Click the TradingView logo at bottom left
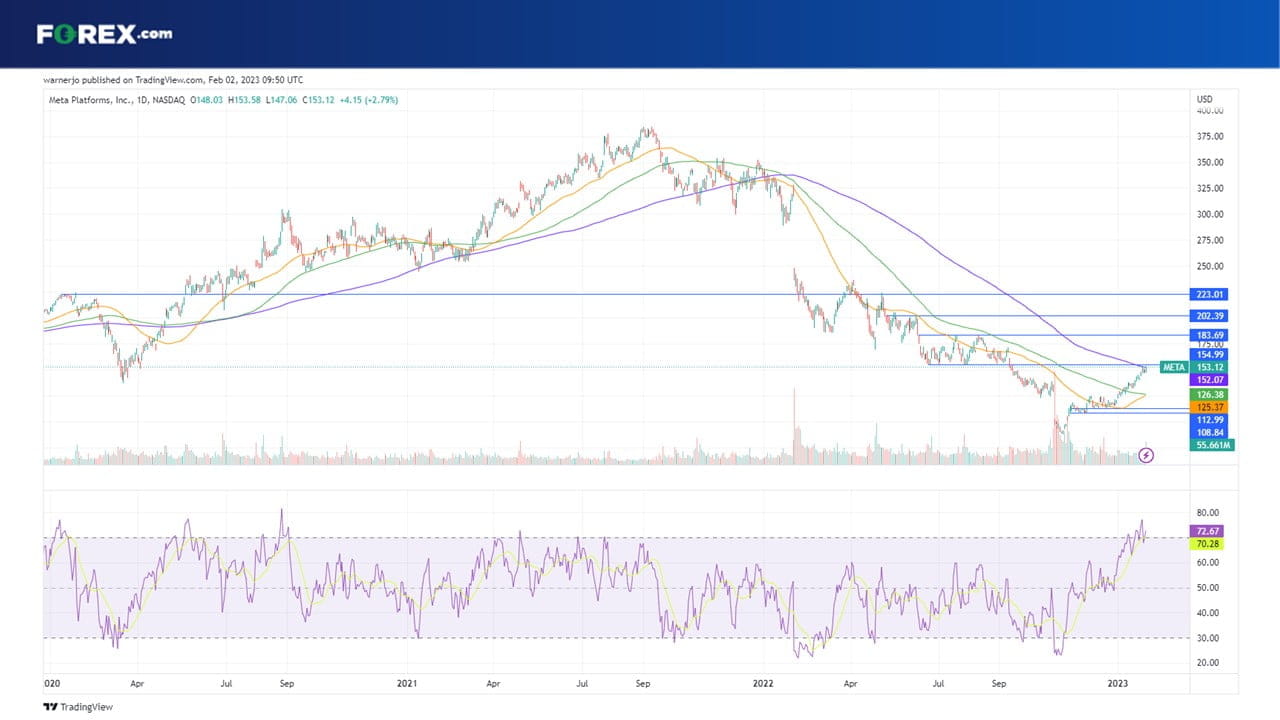 click(x=78, y=707)
